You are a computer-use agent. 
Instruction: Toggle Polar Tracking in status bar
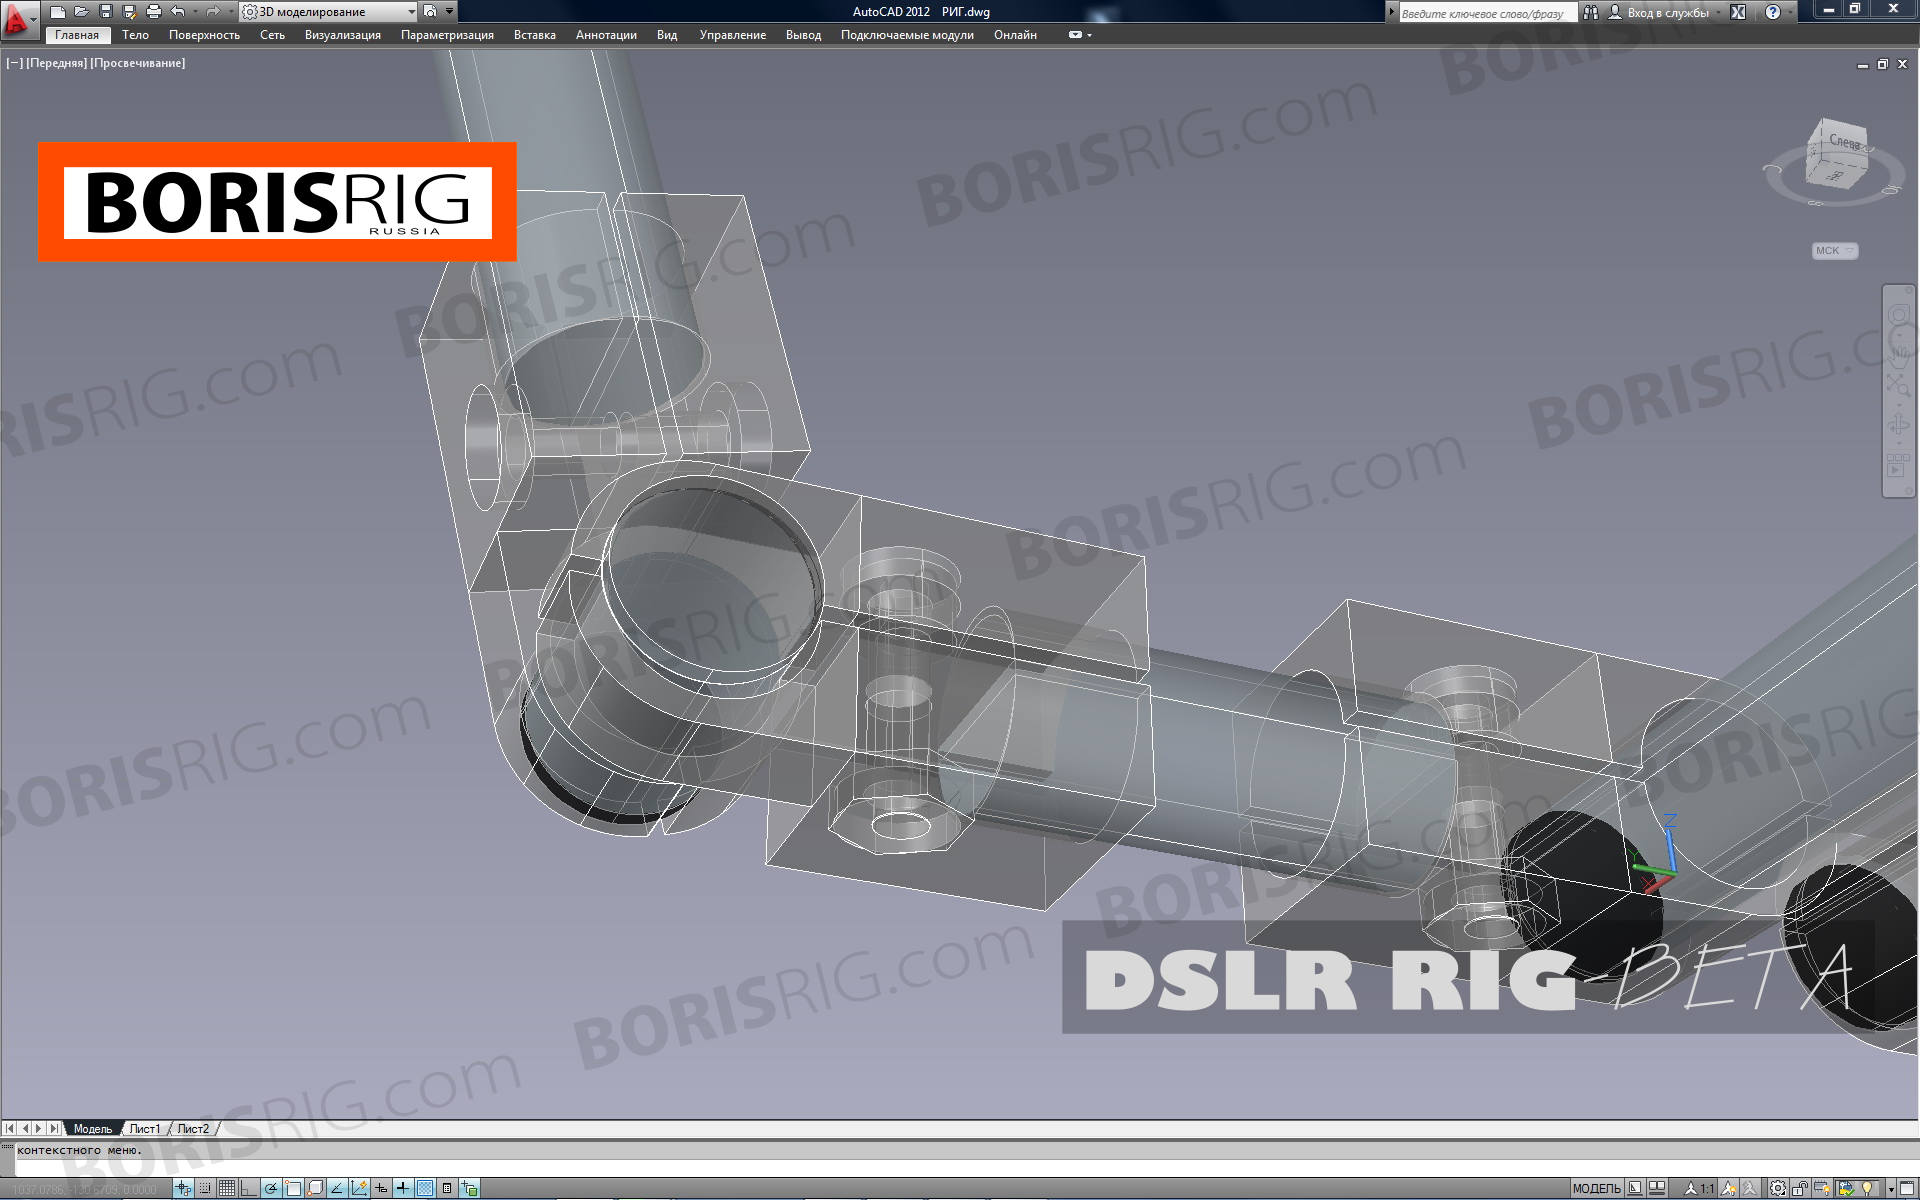tap(271, 1189)
